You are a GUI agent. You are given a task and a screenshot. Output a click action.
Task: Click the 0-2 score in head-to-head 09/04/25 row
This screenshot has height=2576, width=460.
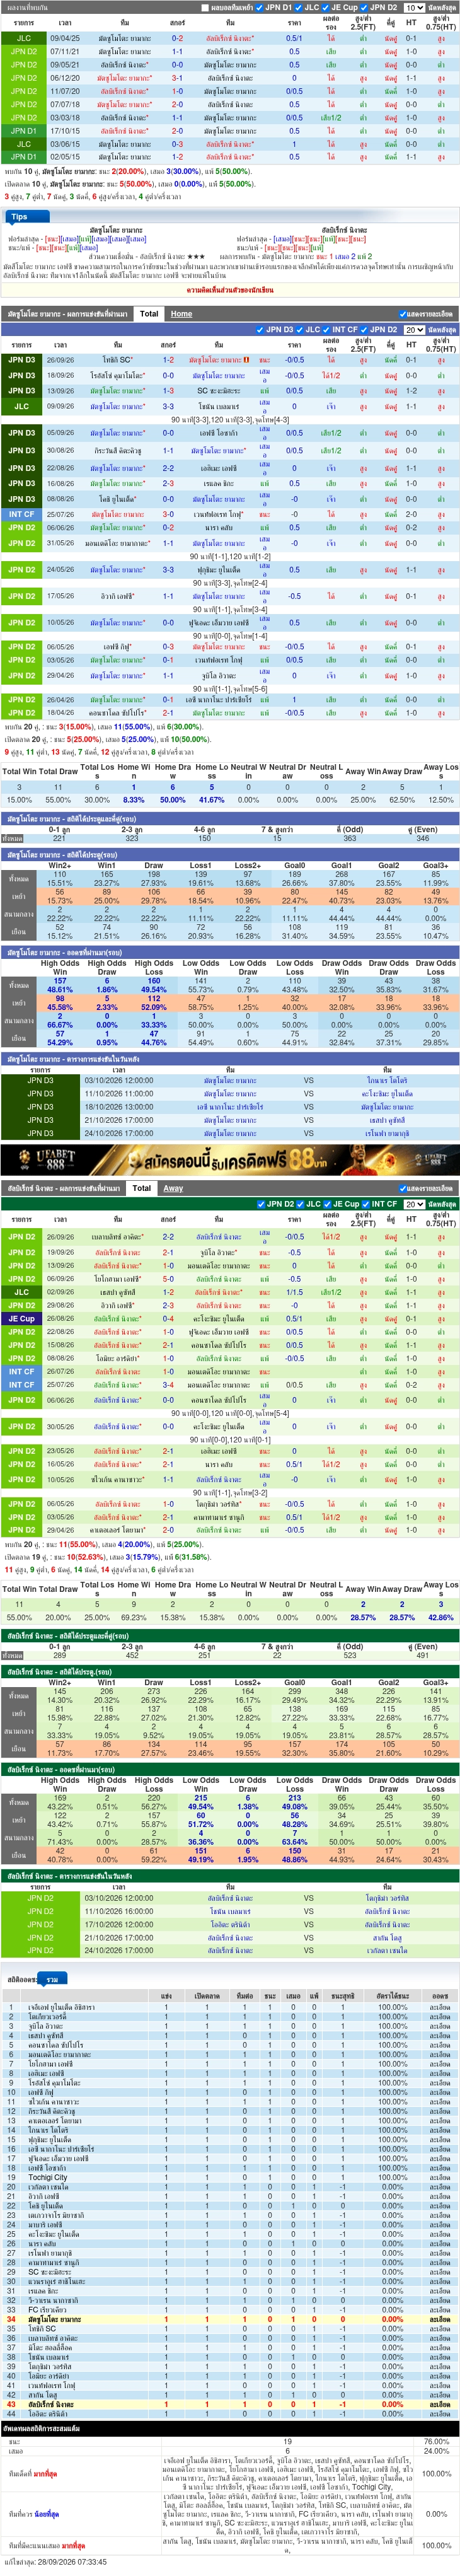(177, 38)
